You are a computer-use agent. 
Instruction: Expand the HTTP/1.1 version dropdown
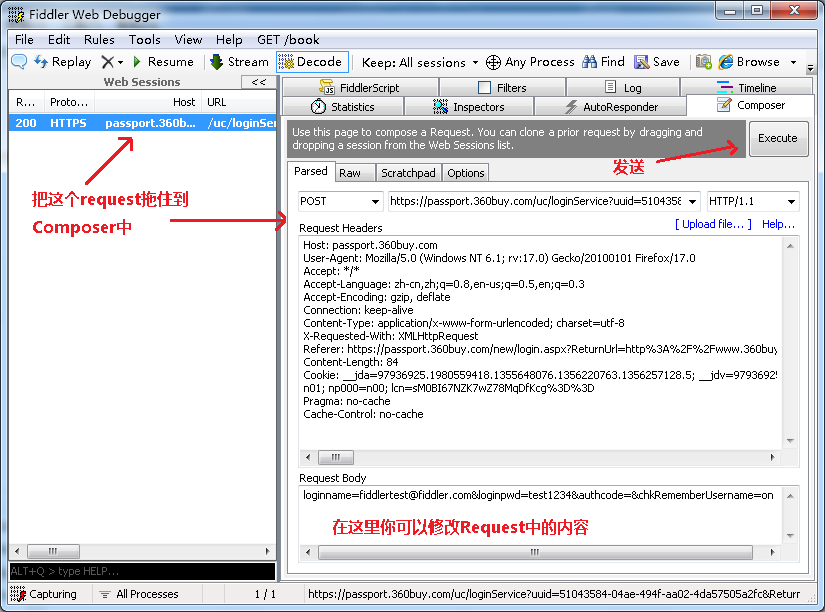pos(752,201)
